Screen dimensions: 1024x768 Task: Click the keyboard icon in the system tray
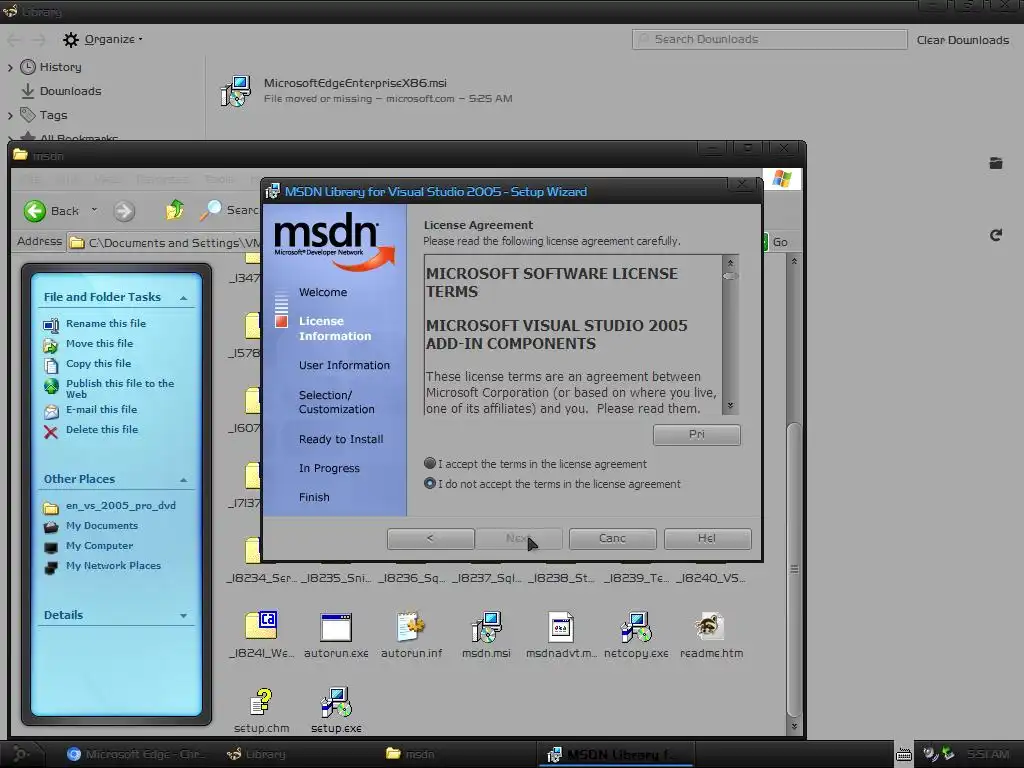click(x=904, y=755)
